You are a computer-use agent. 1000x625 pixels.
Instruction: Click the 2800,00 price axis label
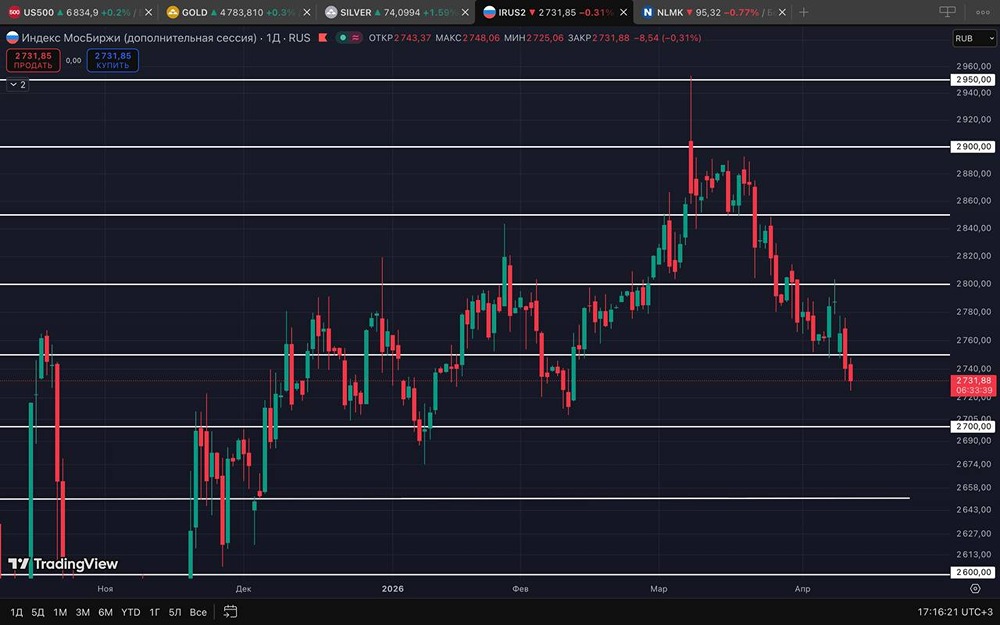973,283
